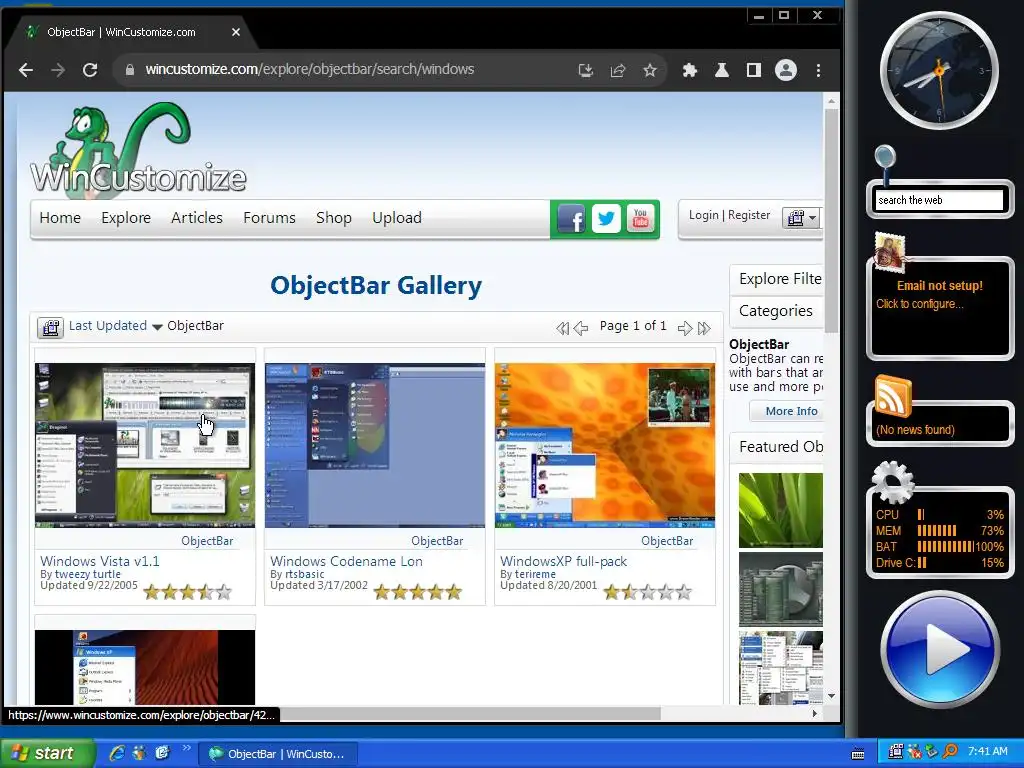1024x768 pixels.
Task: Click the More Info button
Action: [787, 411]
